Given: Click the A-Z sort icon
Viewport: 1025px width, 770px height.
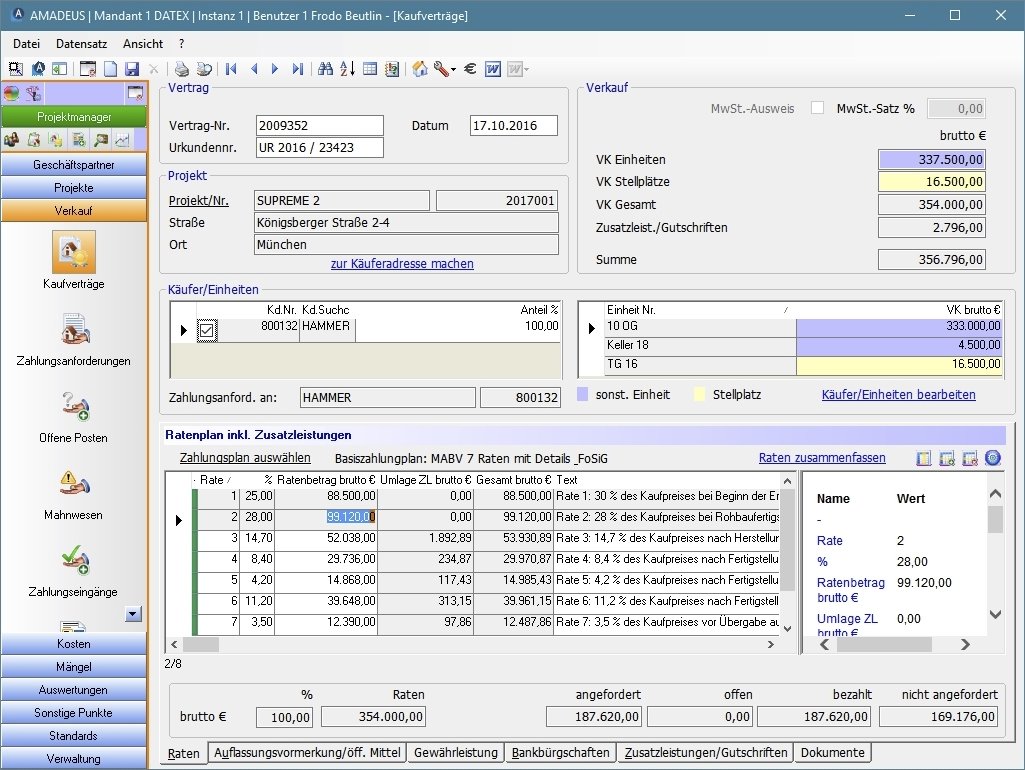Looking at the screenshot, I should (347, 69).
